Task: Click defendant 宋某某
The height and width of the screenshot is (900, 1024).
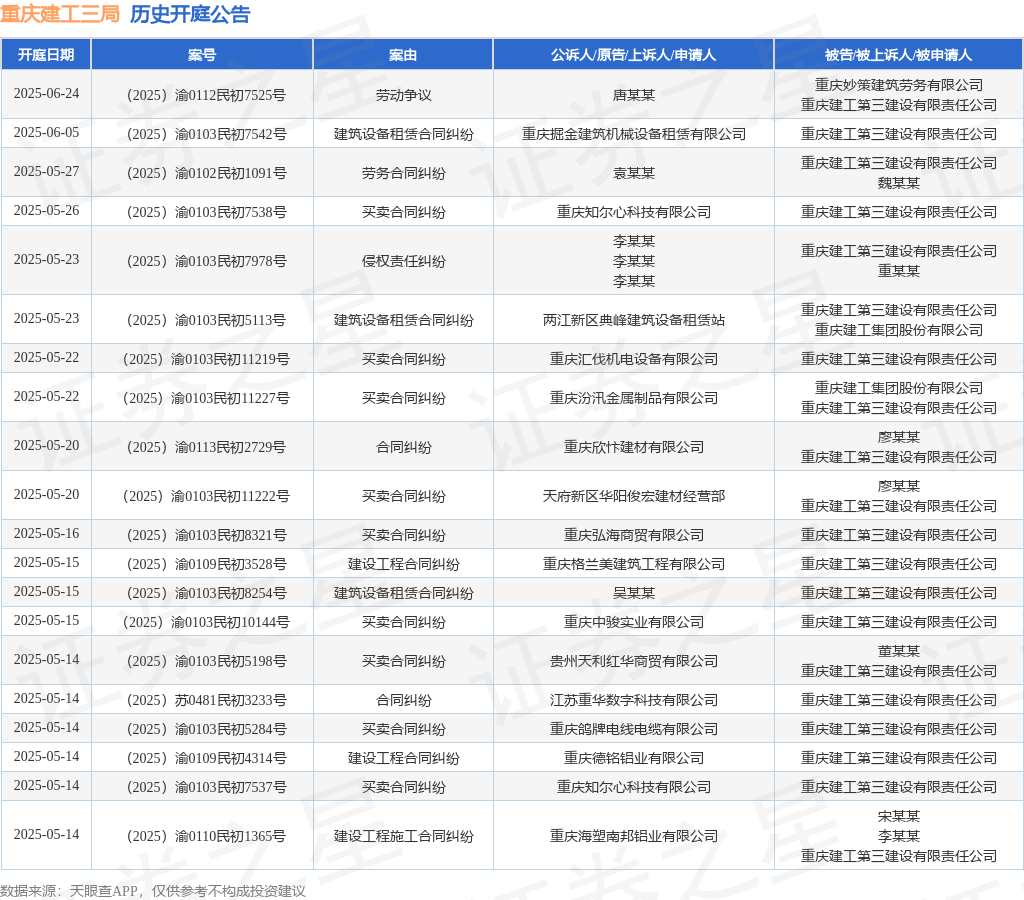Action: coord(899,816)
